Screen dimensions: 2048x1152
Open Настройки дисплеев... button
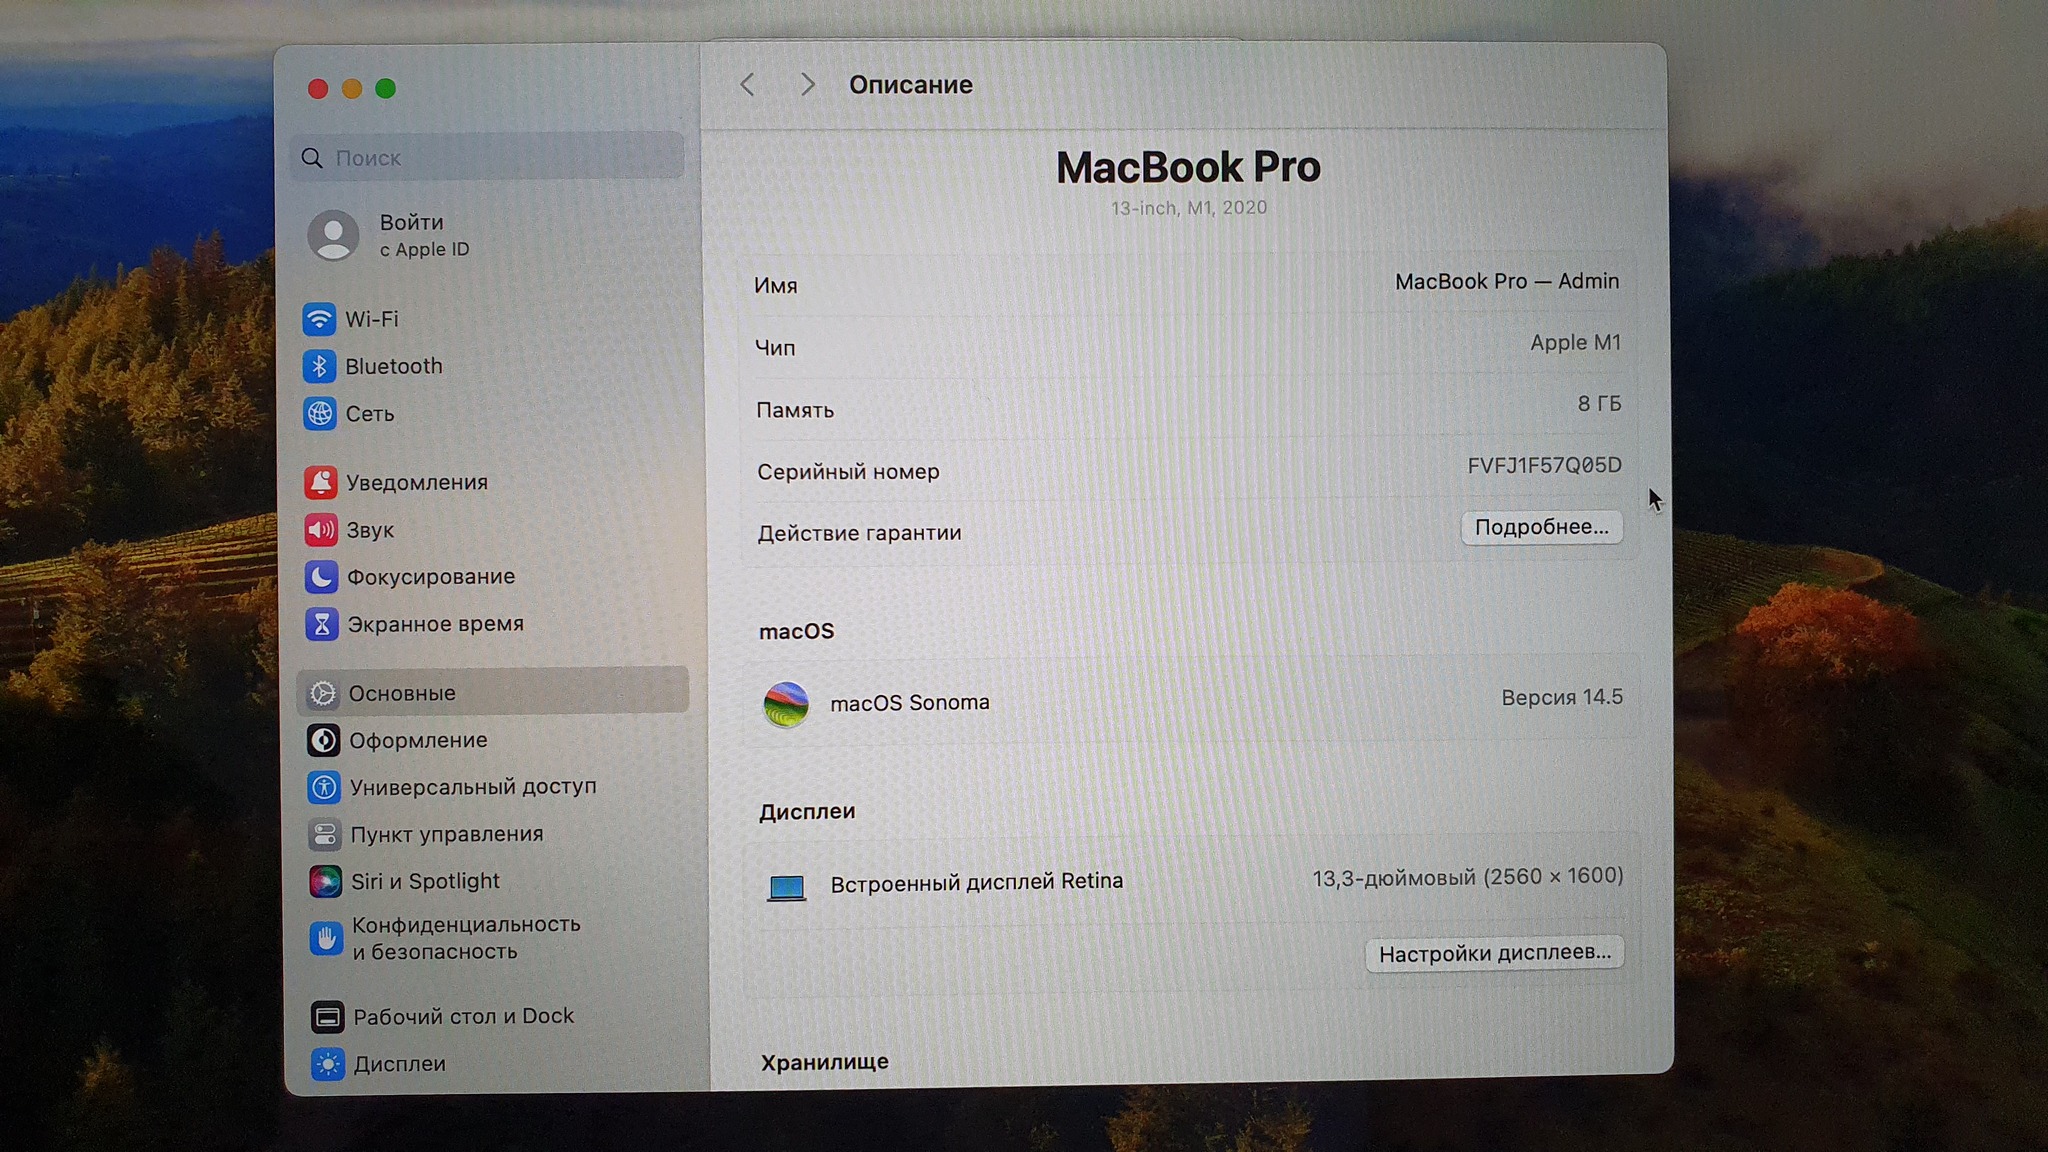tap(1494, 953)
